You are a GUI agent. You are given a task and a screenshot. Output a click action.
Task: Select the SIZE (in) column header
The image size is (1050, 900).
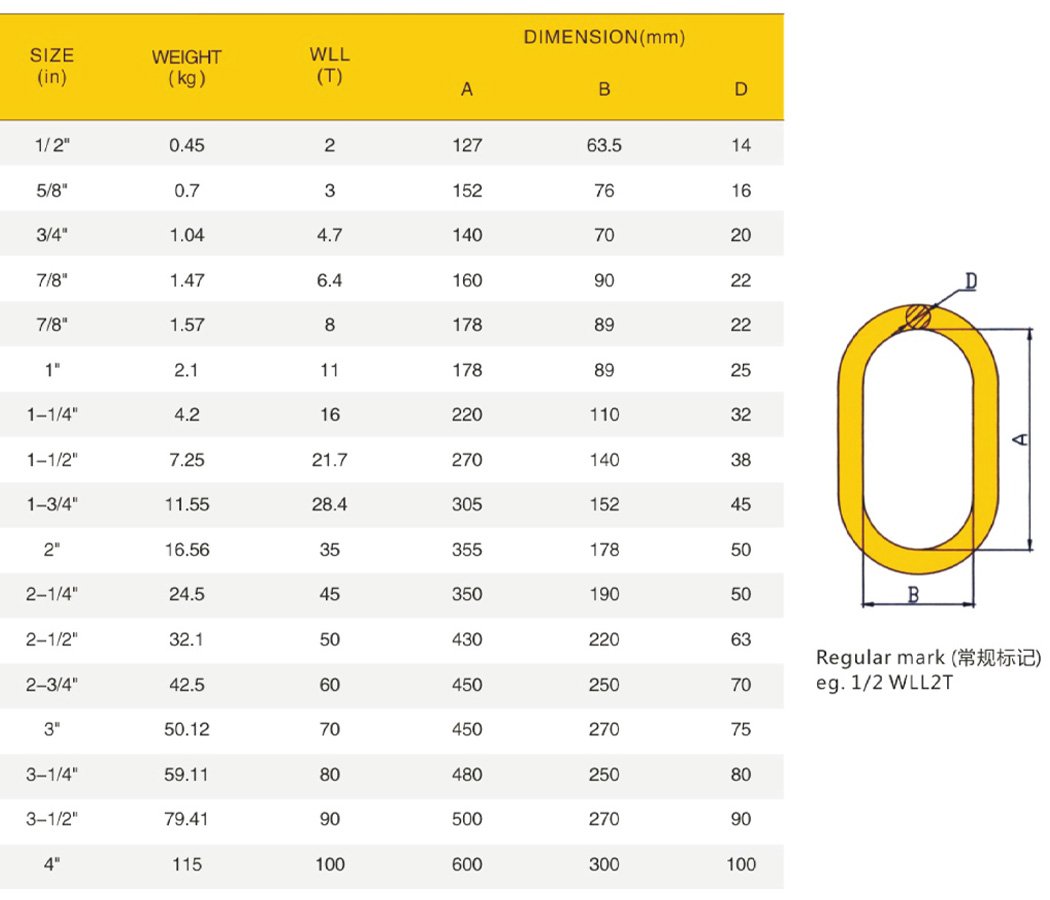pyautogui.click(x=52, y=66)
